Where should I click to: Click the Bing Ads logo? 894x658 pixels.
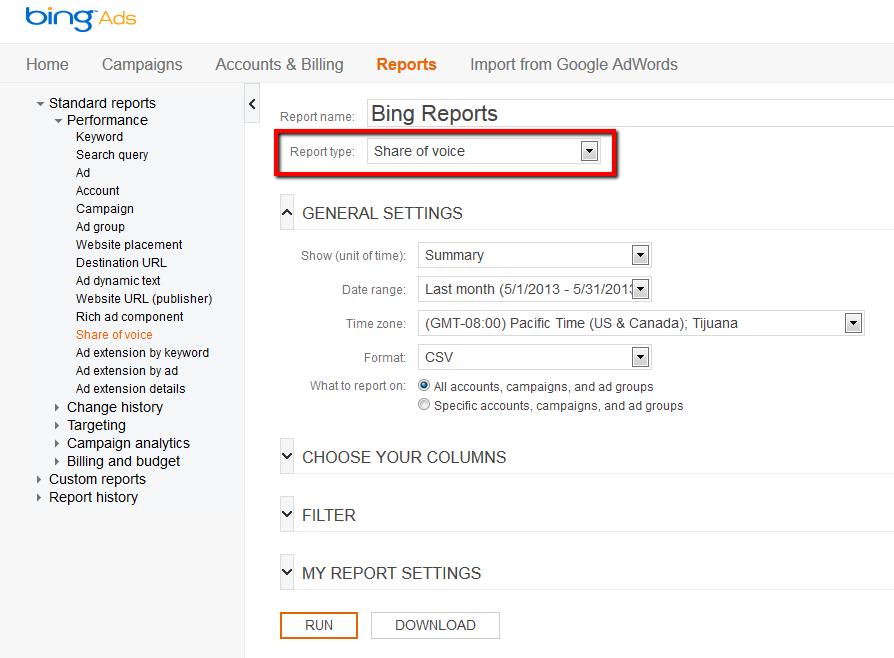pyautogui.click(x=80, y=19)
